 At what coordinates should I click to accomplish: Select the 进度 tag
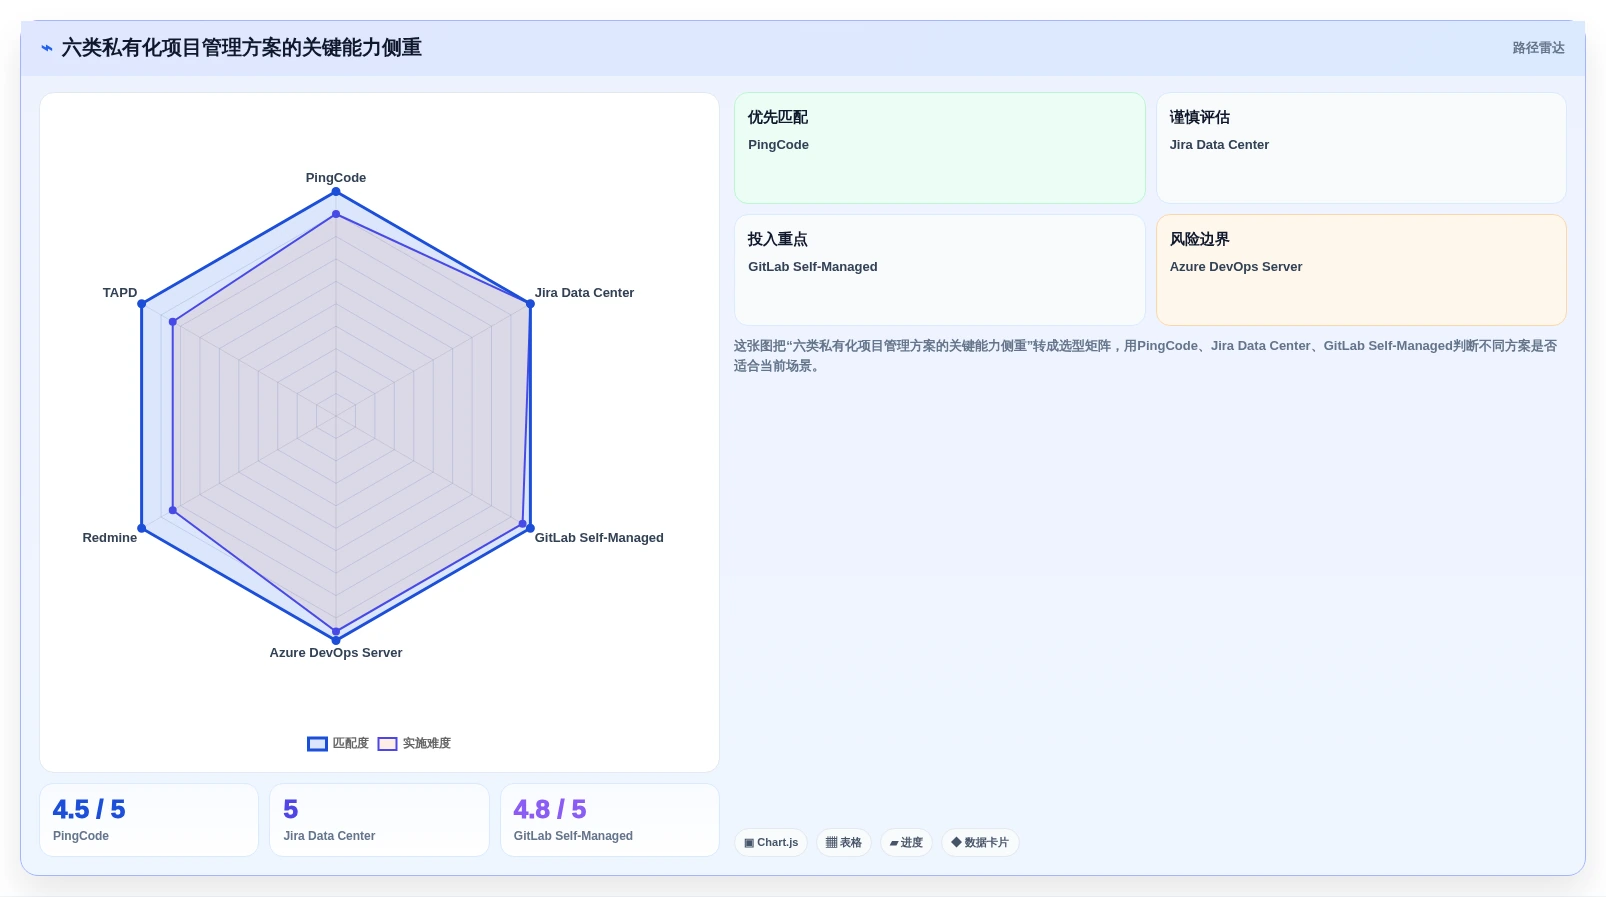906,843
